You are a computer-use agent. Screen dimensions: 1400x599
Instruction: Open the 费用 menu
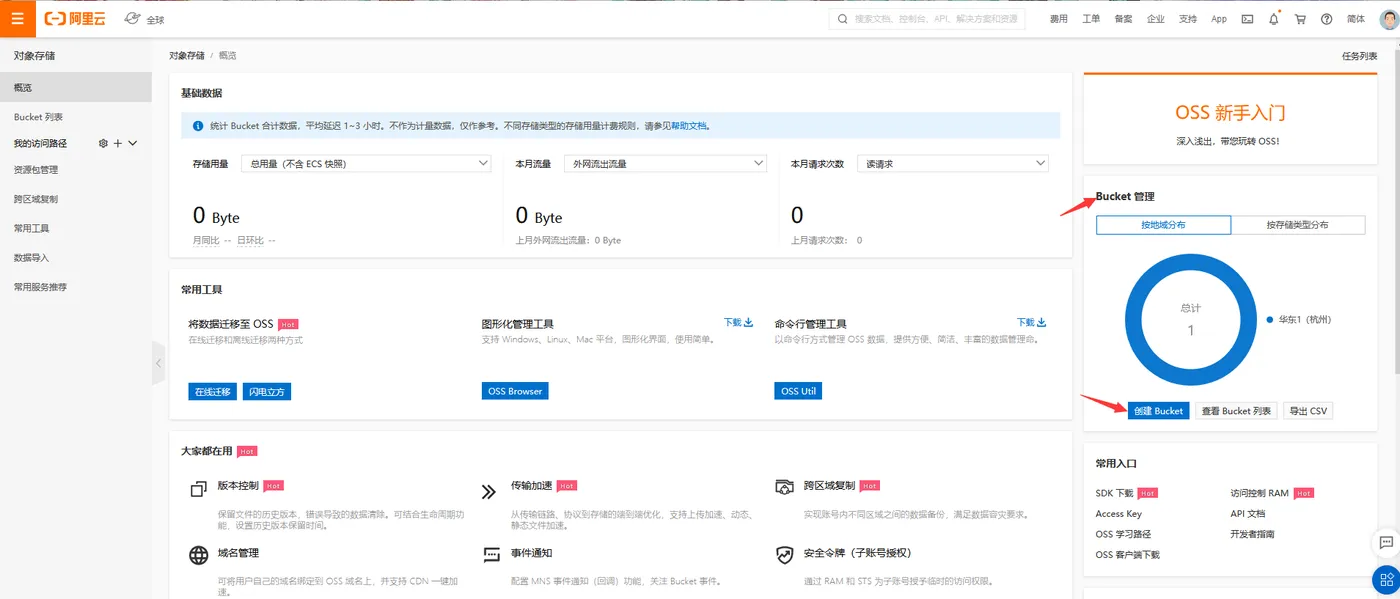[1059, 19]
